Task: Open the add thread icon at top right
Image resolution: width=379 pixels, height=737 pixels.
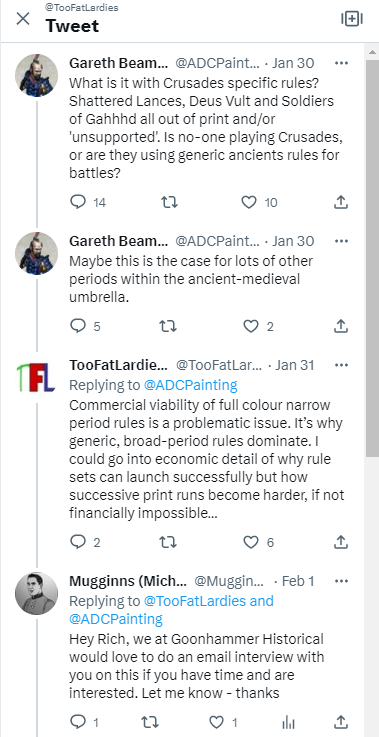Action: click(352, 19)
